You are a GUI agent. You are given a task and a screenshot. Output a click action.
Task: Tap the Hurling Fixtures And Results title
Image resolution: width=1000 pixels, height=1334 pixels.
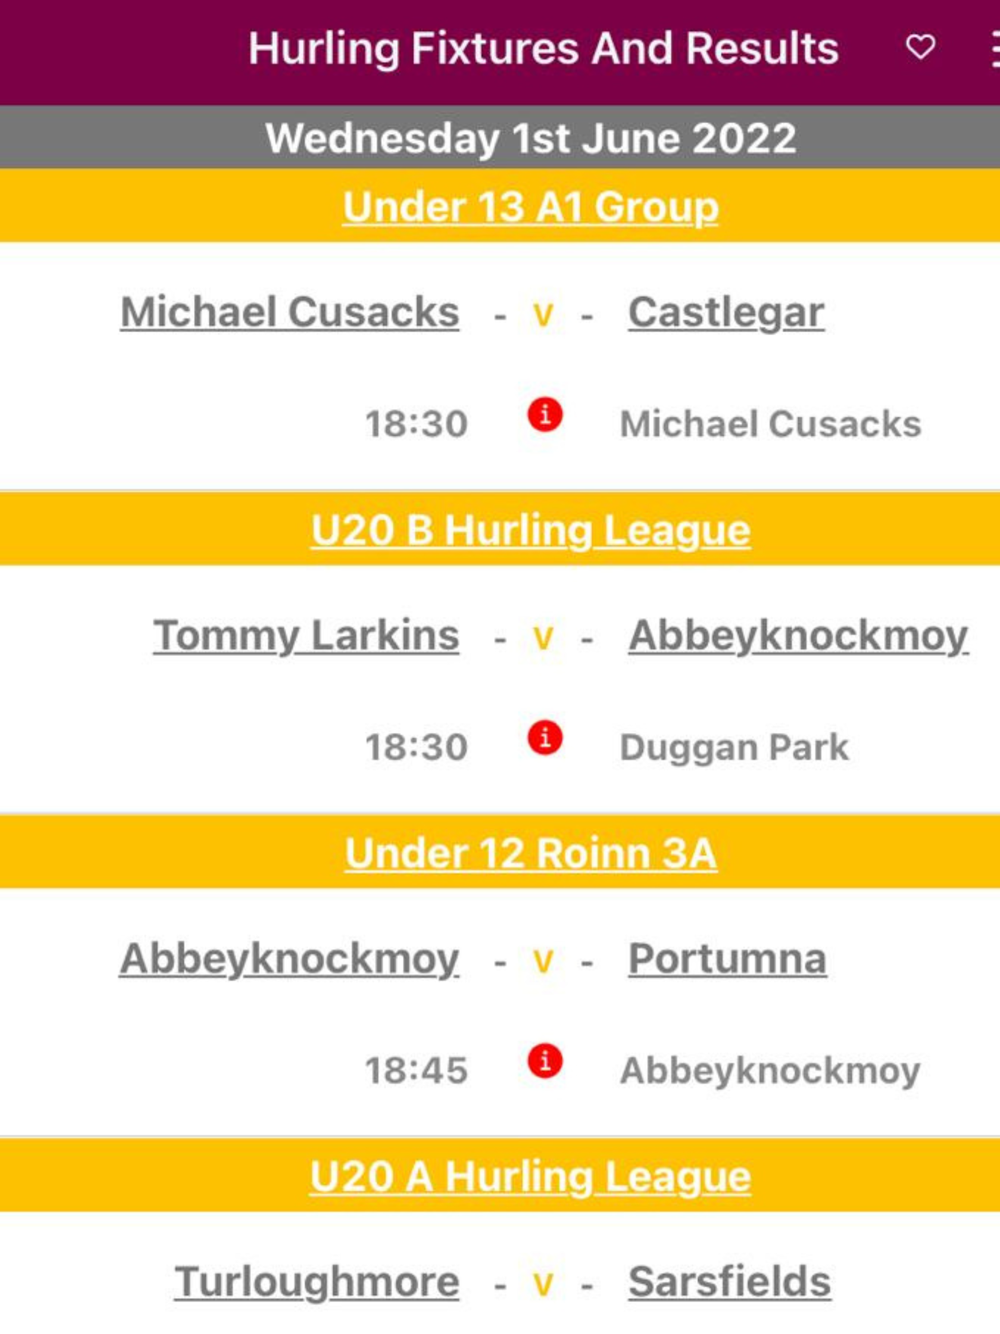click(x=544, y=49)
